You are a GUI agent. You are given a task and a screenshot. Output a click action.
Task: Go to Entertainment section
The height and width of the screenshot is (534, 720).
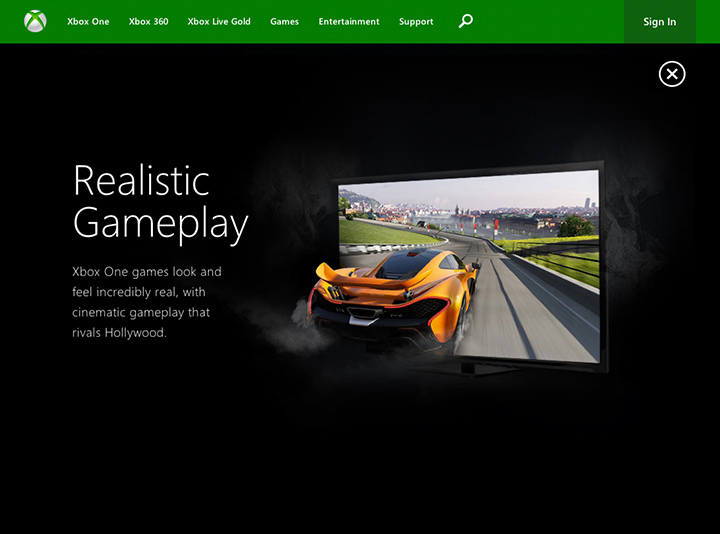point(349,22)
